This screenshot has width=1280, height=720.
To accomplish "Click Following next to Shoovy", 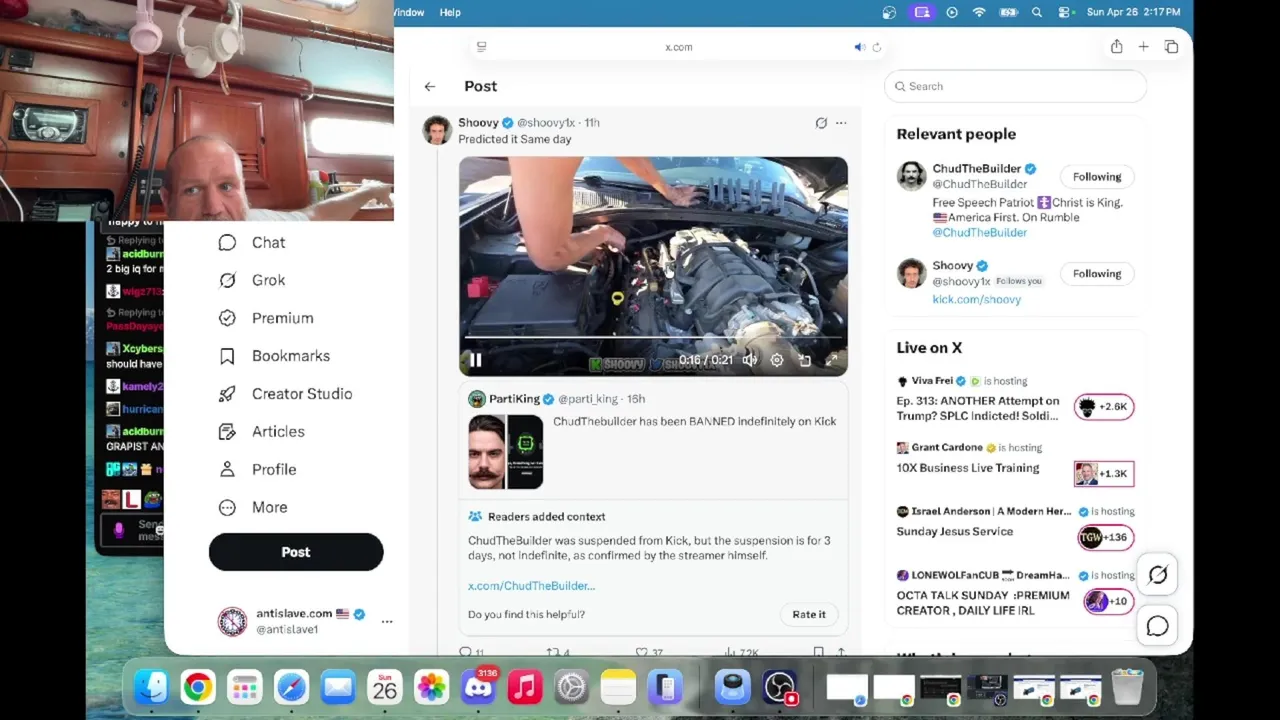I will 1097,274.
